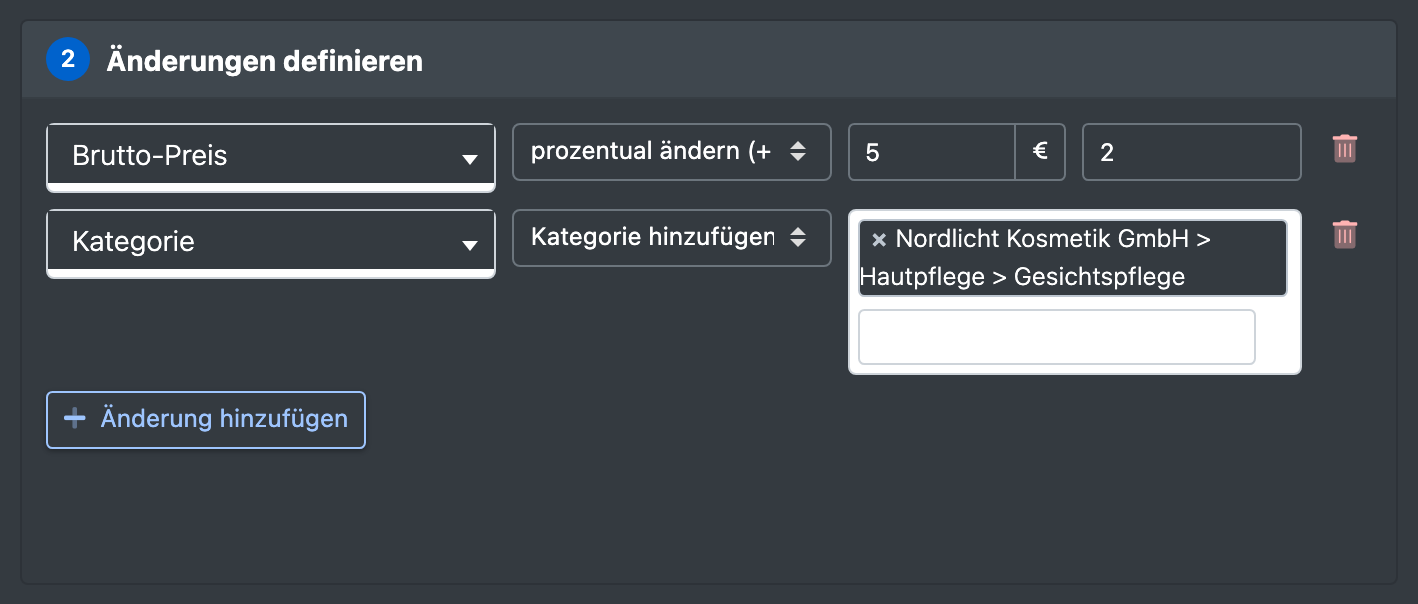Delete the Brutto-Preis change row
This screenshot has height=604, width=1418.
tap(1345, 150)
